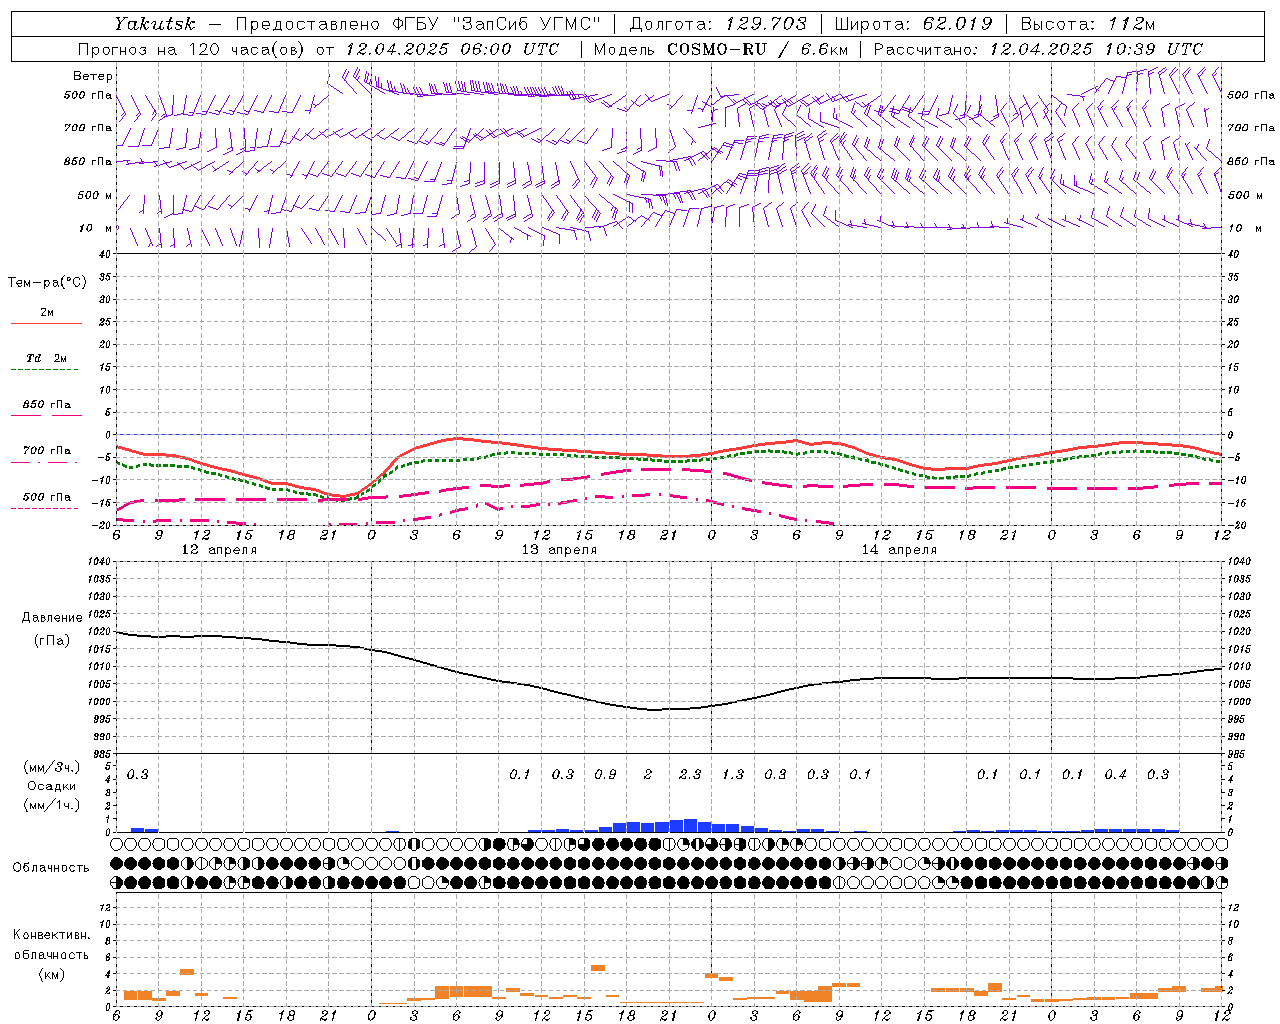Click the 'Долгота: 129.703' header field
Screen dimensions: 1280x1024
click(x=718, y=24)
